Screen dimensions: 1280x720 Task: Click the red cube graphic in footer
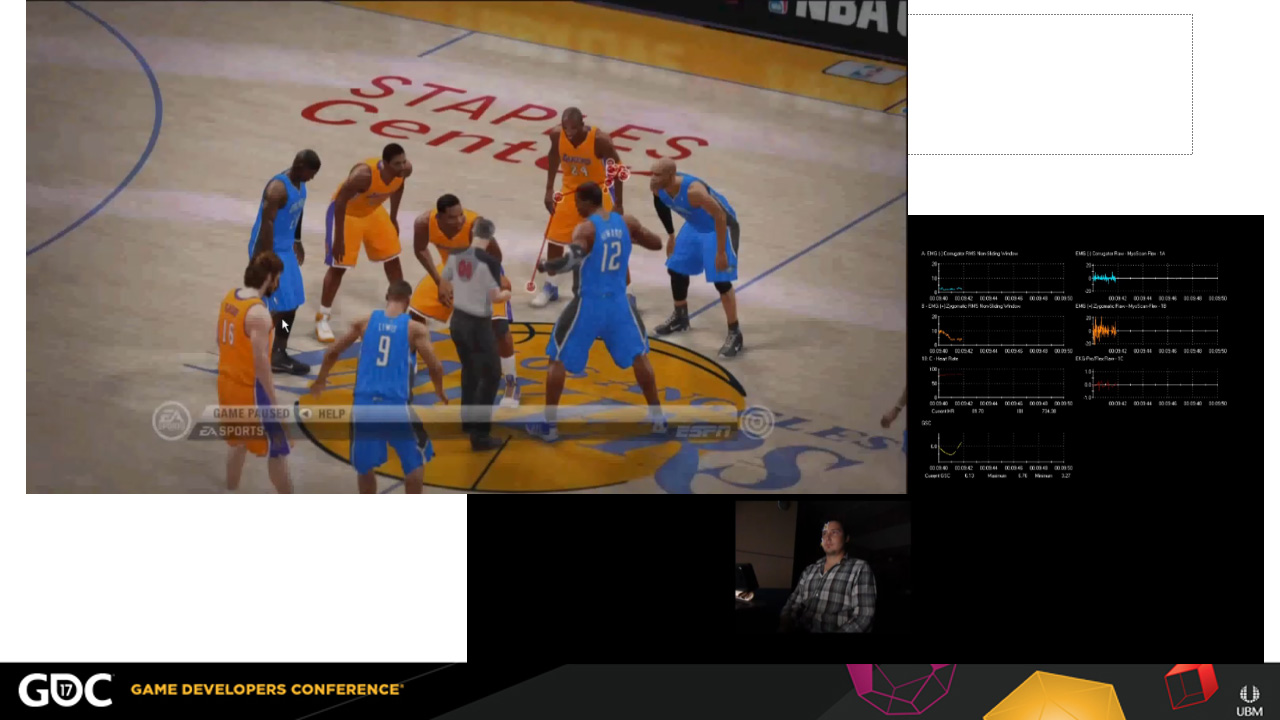(x=1190, y=685)
